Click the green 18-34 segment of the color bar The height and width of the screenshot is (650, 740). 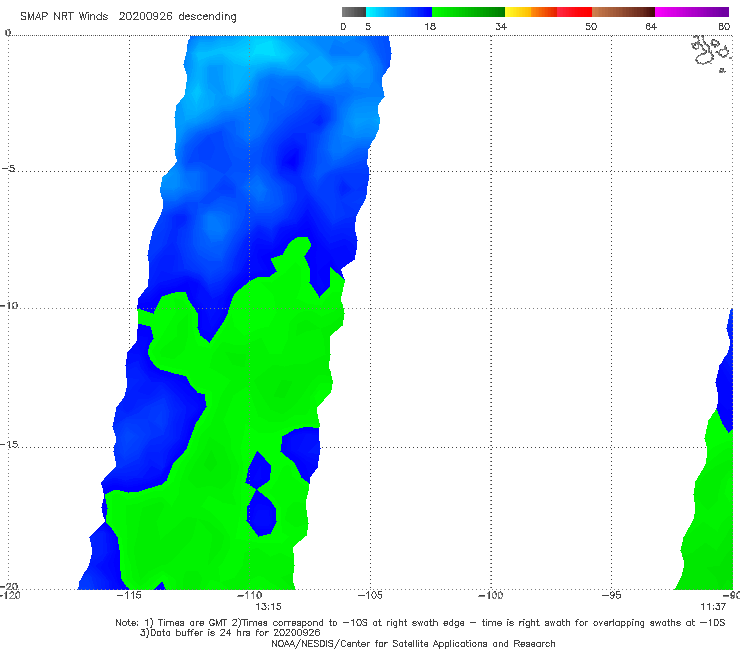468,12
